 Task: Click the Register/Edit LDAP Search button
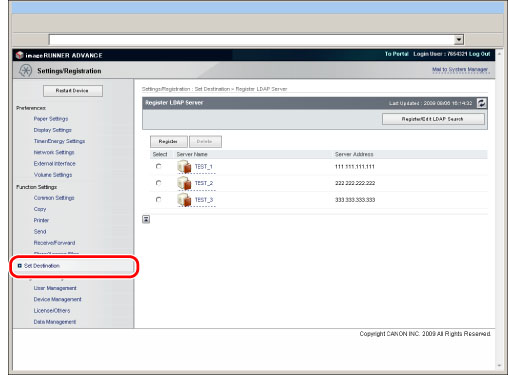pyautogui.click(x=433, y=119)
